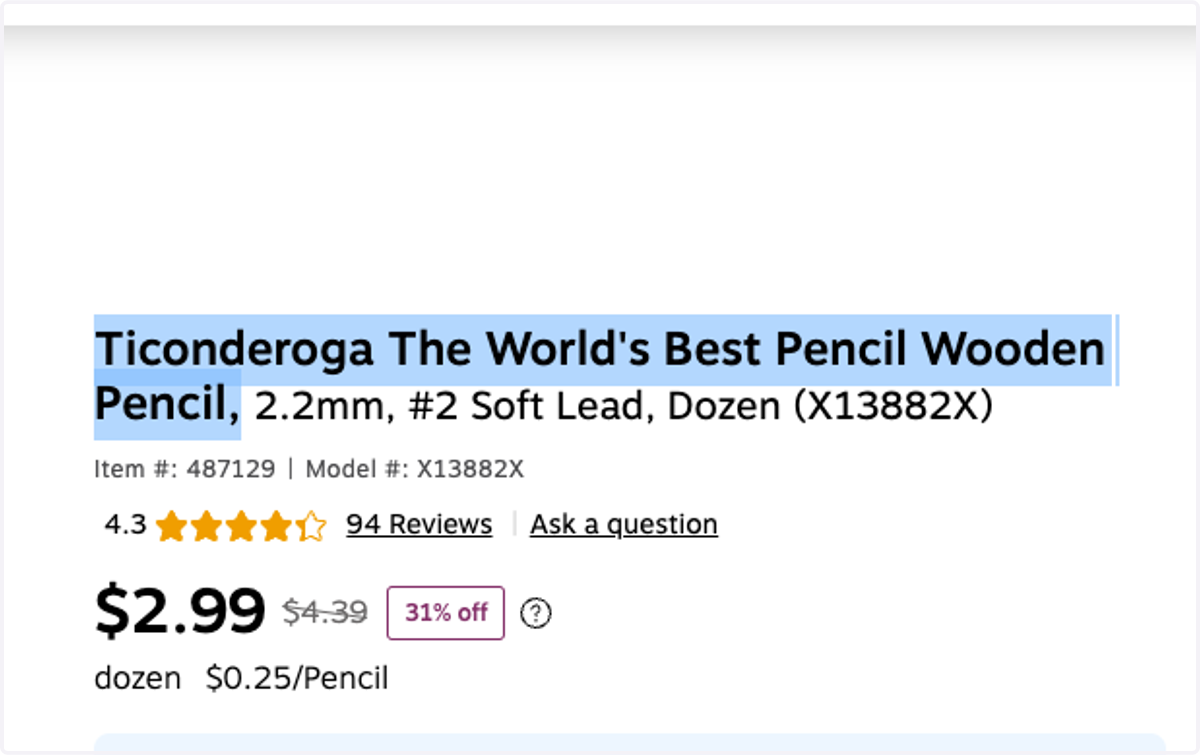Click the third orange rating star
This screenshot has height=755, width=1200.
(241, 526)
